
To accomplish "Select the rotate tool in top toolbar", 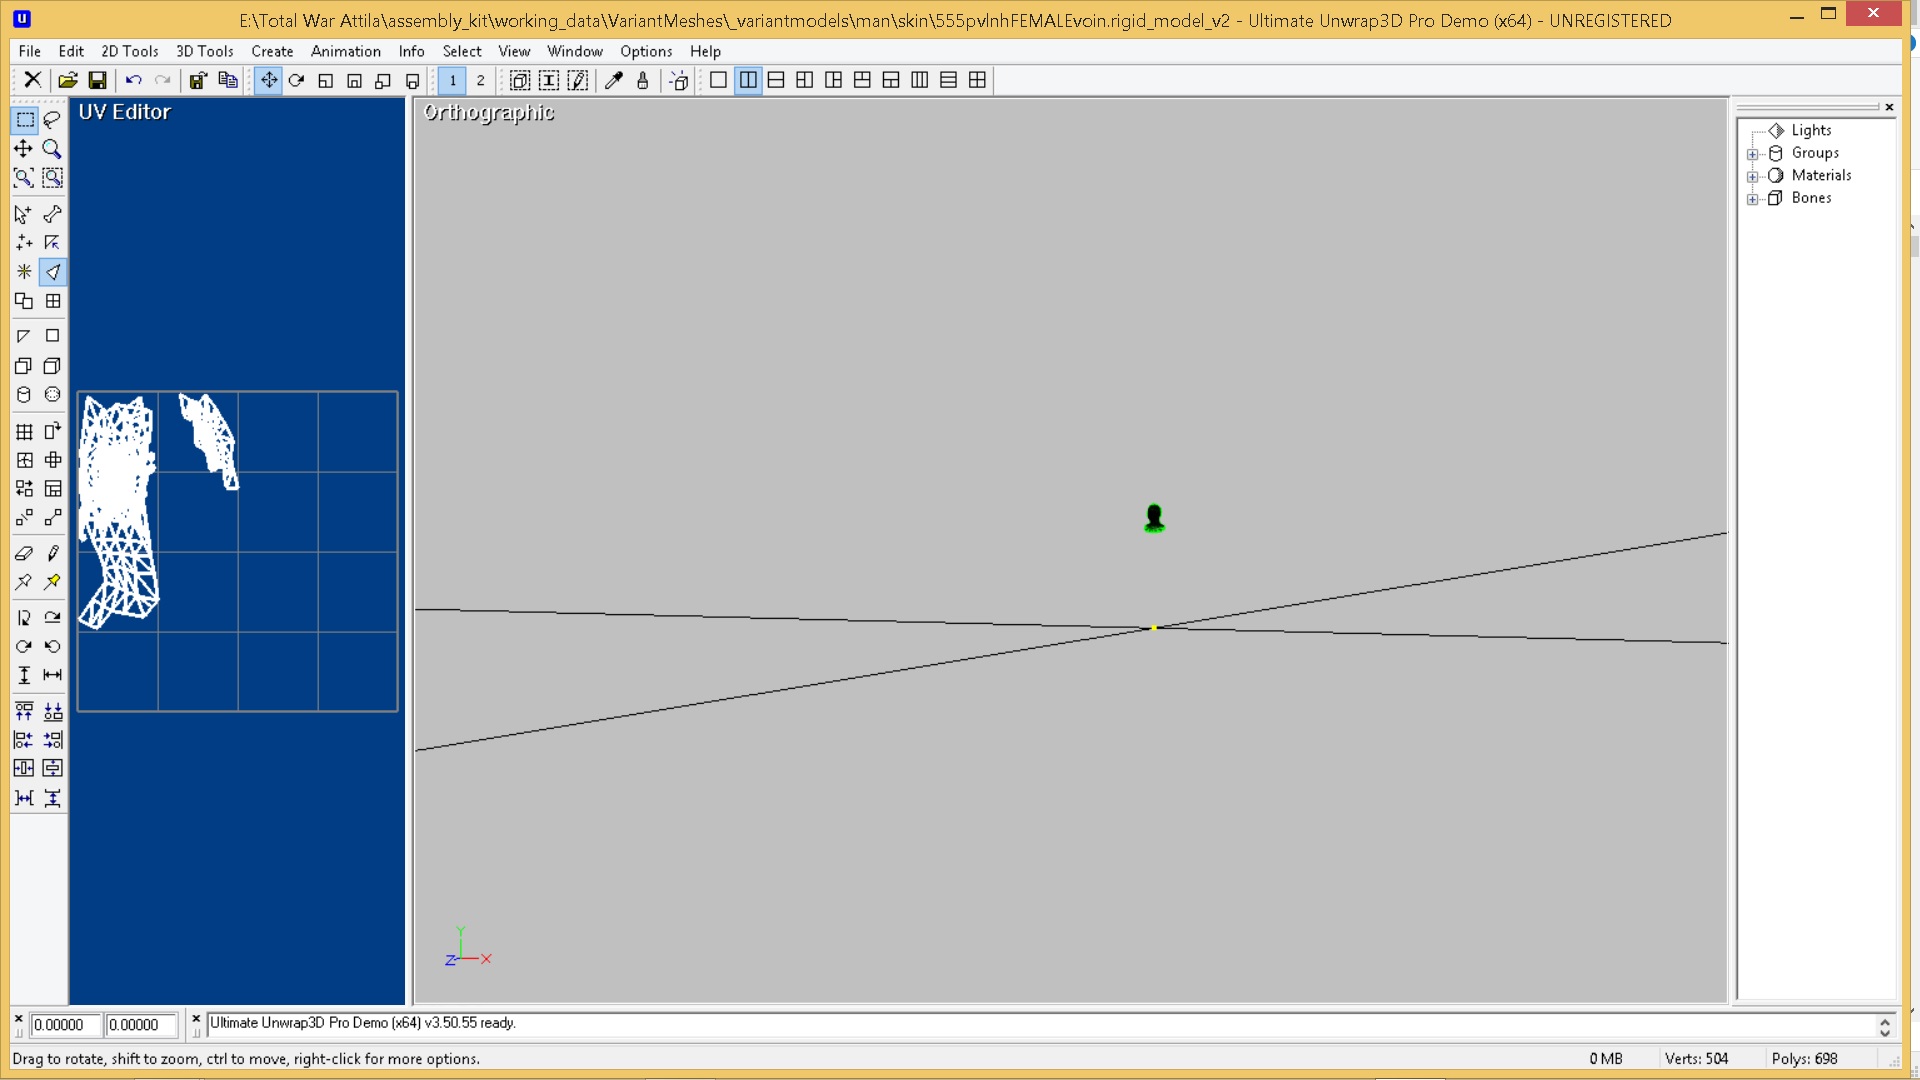I will click(x=297, y=81).
